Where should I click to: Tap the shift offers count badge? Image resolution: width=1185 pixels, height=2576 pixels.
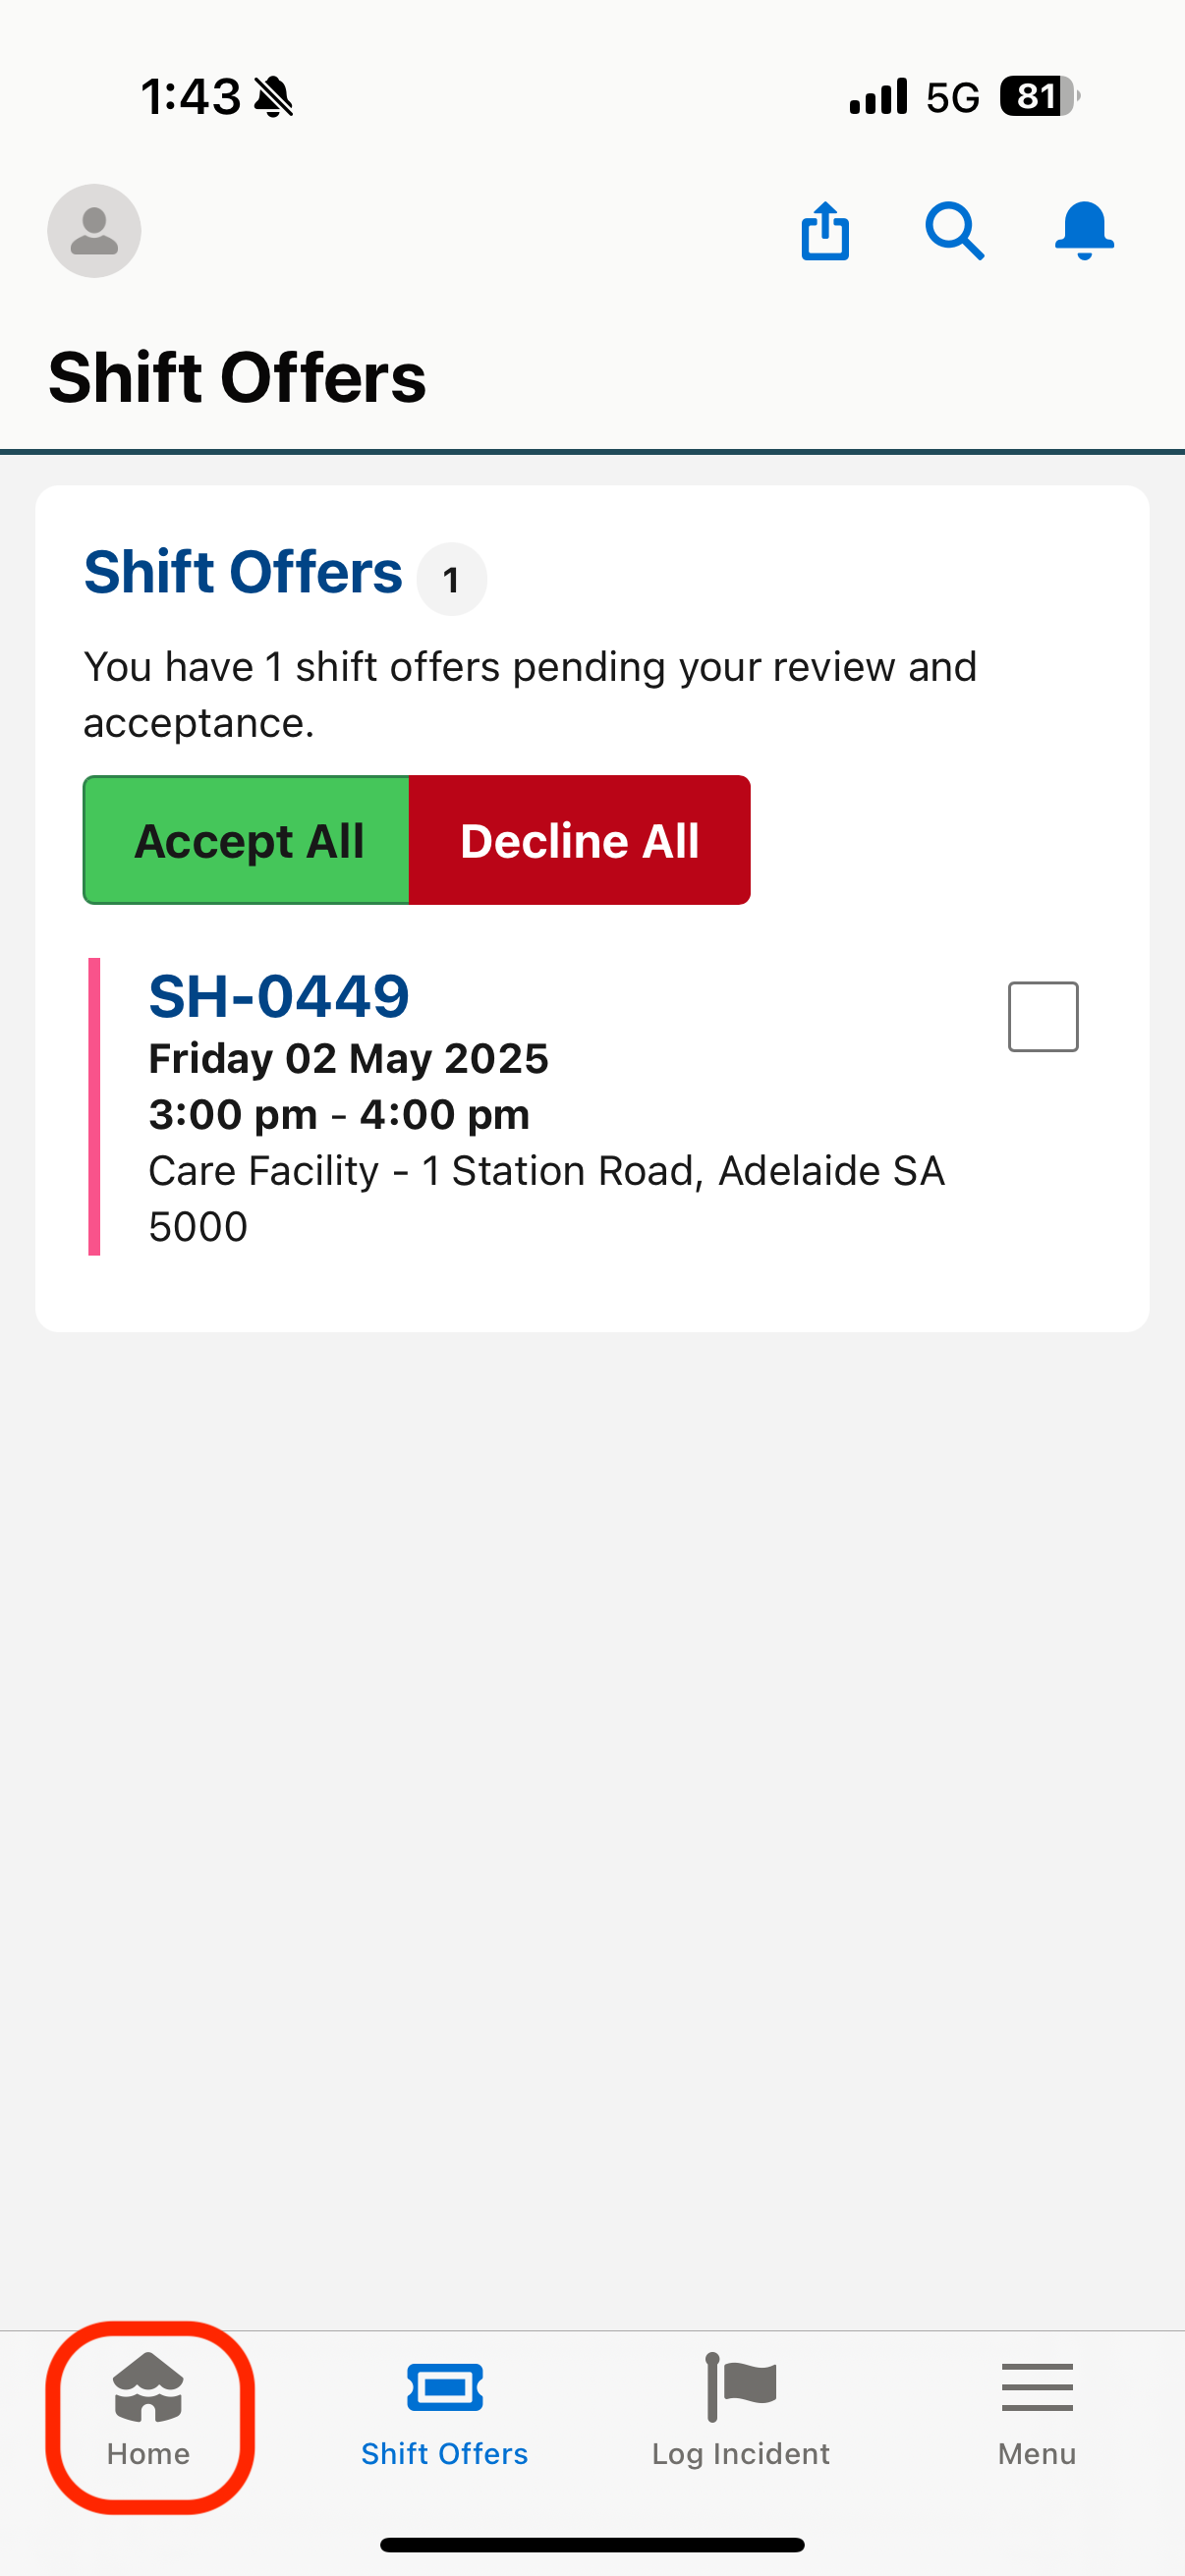tap(451, 579)
